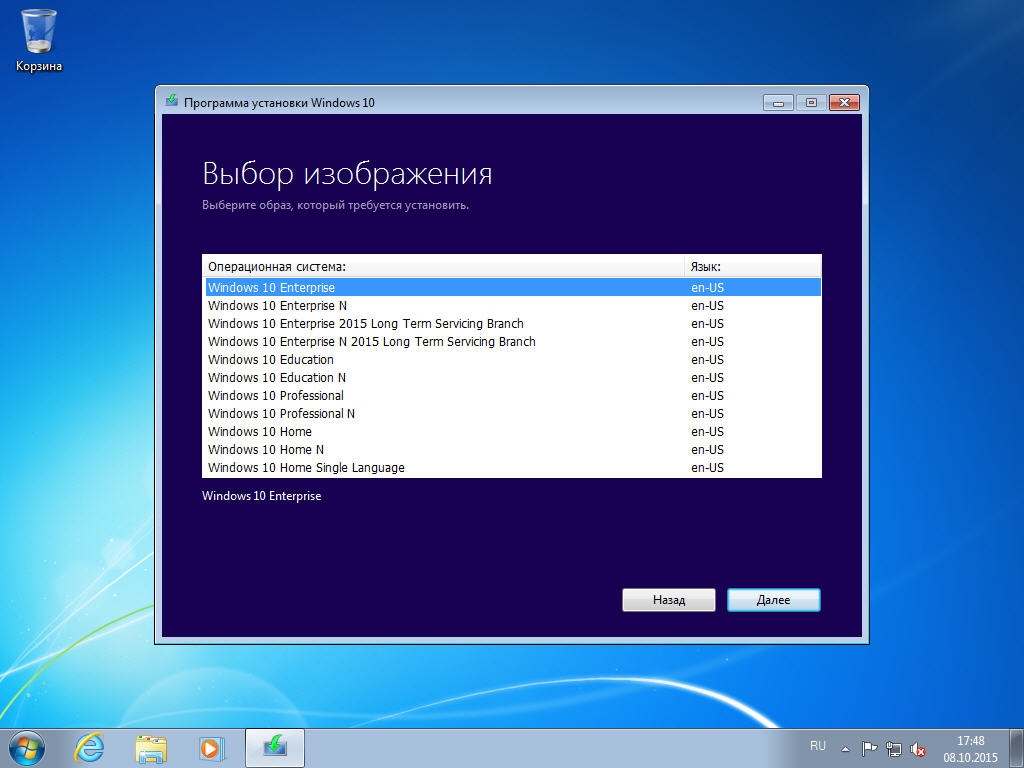Select Windows 10 Home N

[513, 449]
